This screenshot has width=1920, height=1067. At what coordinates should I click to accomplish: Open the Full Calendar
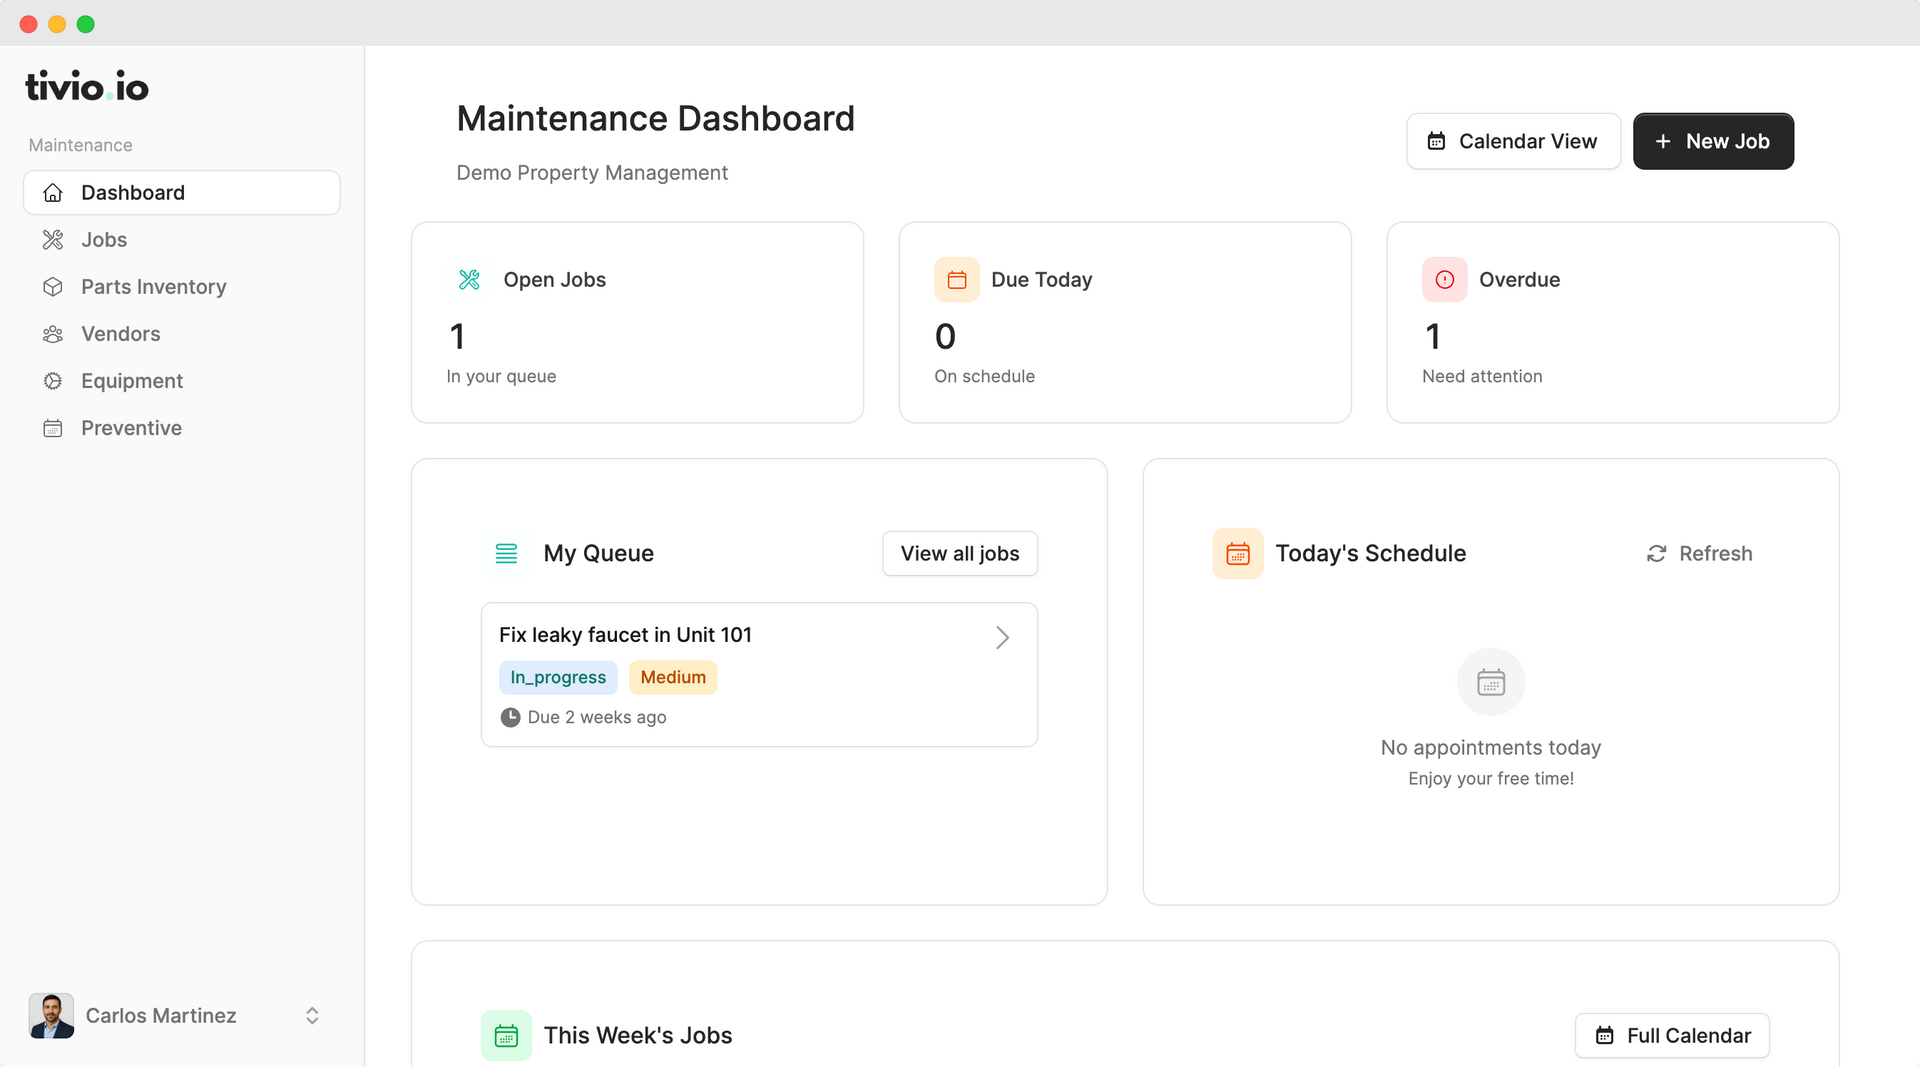[1672, 1035]
